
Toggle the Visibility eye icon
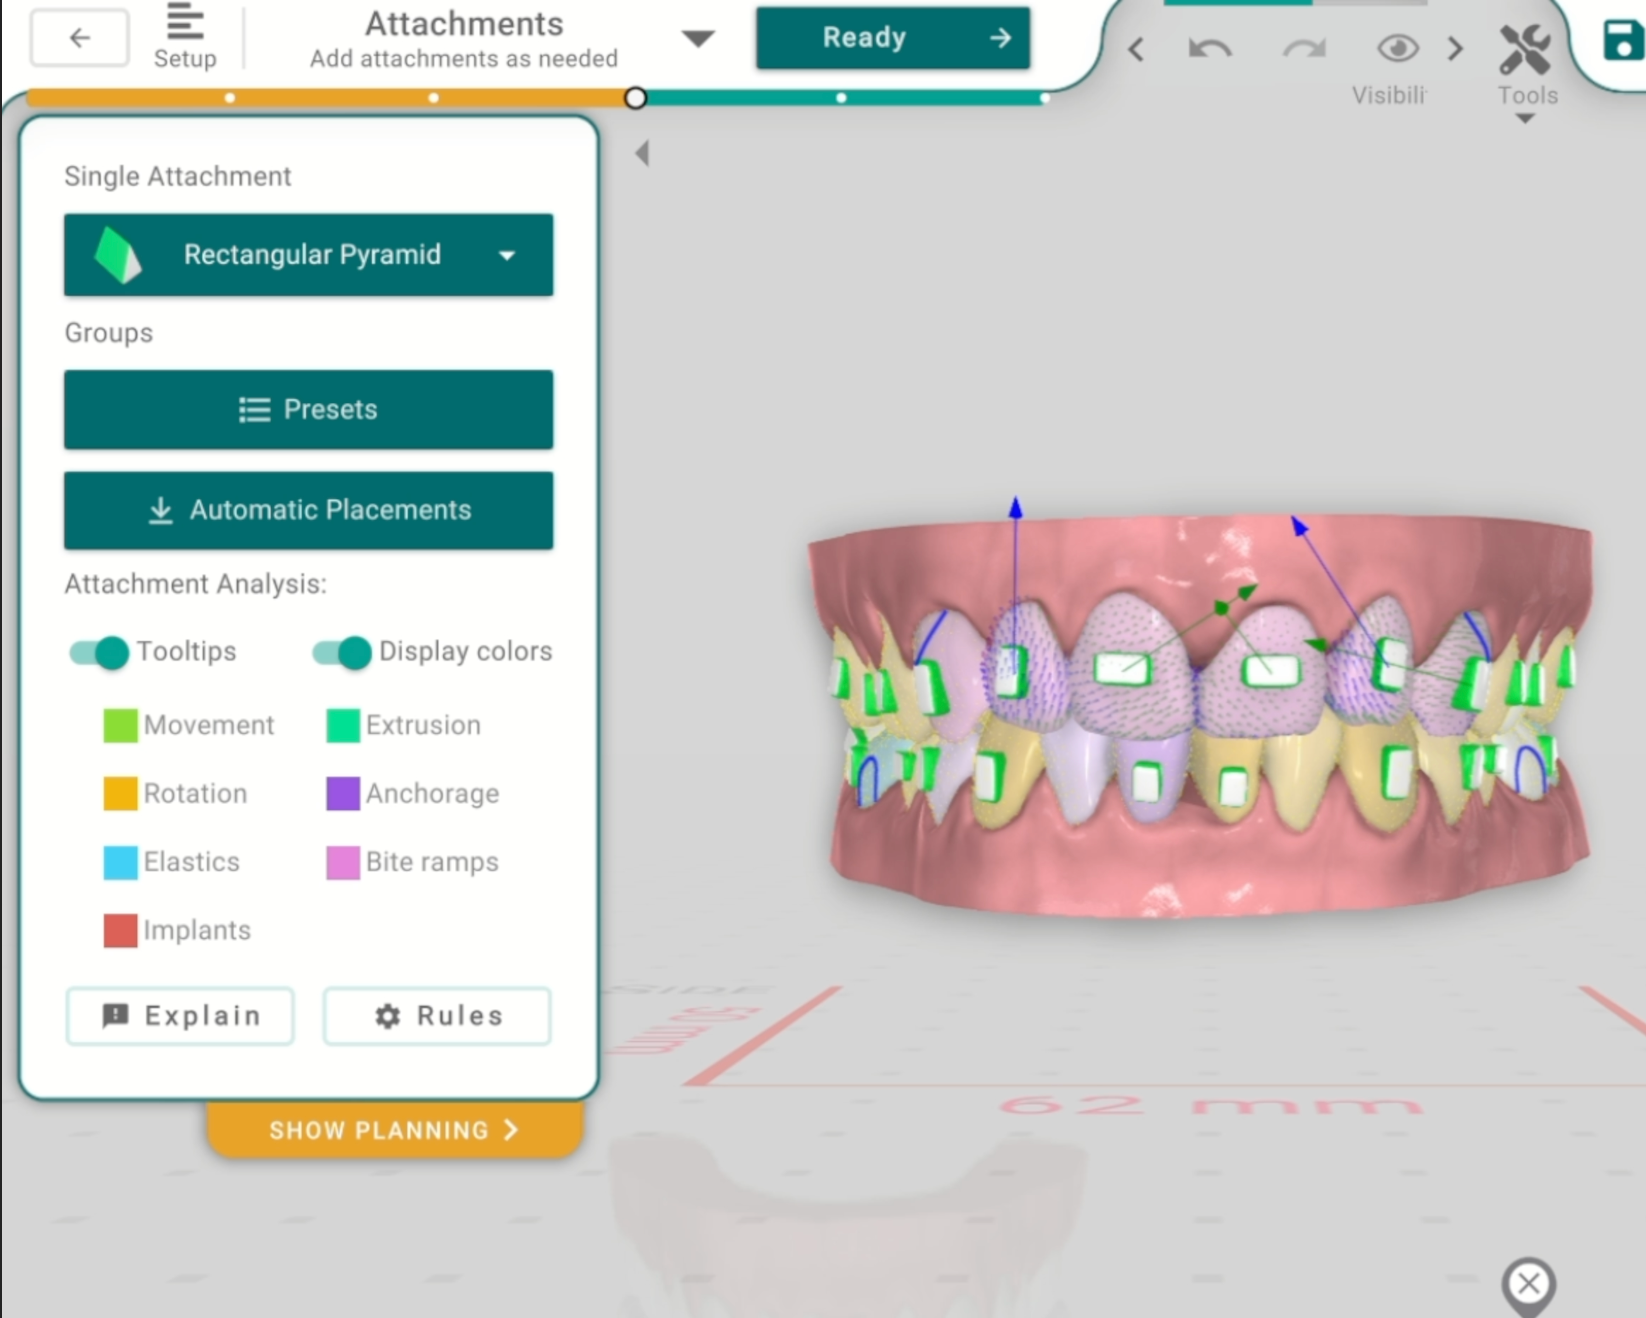pyautogui.click(x=1397, y=48)
